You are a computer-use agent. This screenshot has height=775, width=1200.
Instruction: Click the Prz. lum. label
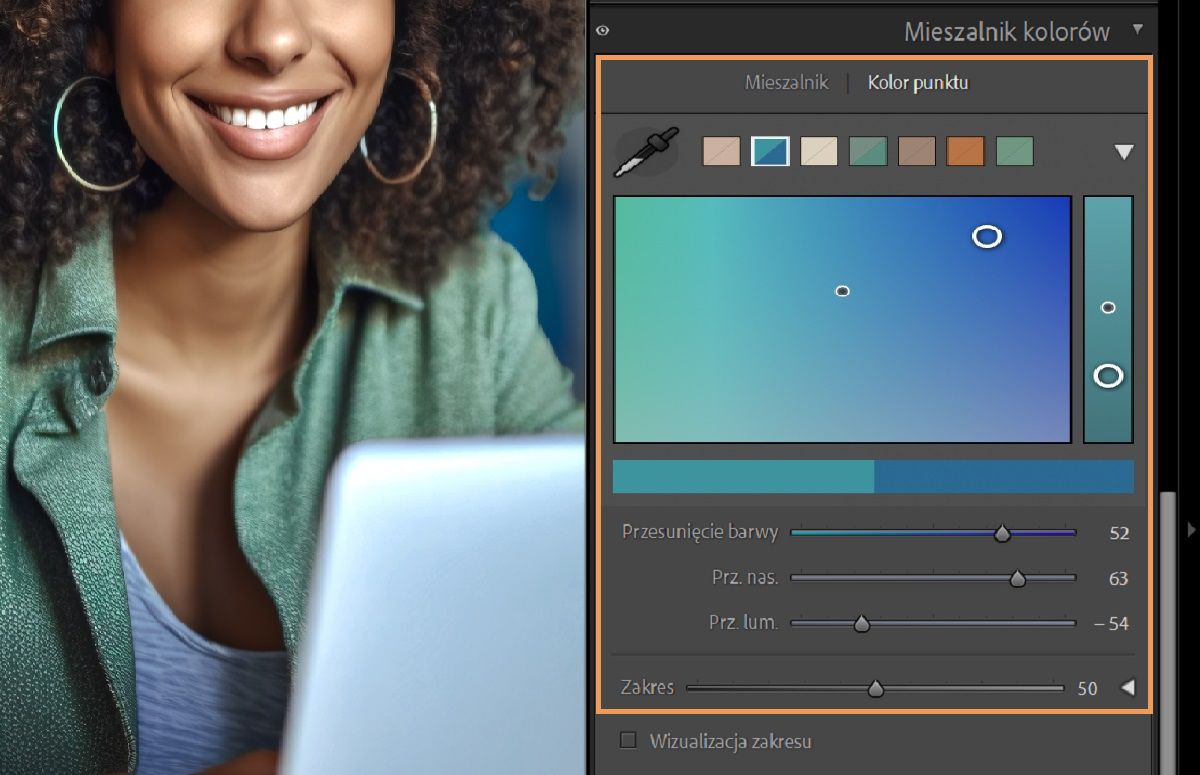pyautogui.click(x=743, y=622)
